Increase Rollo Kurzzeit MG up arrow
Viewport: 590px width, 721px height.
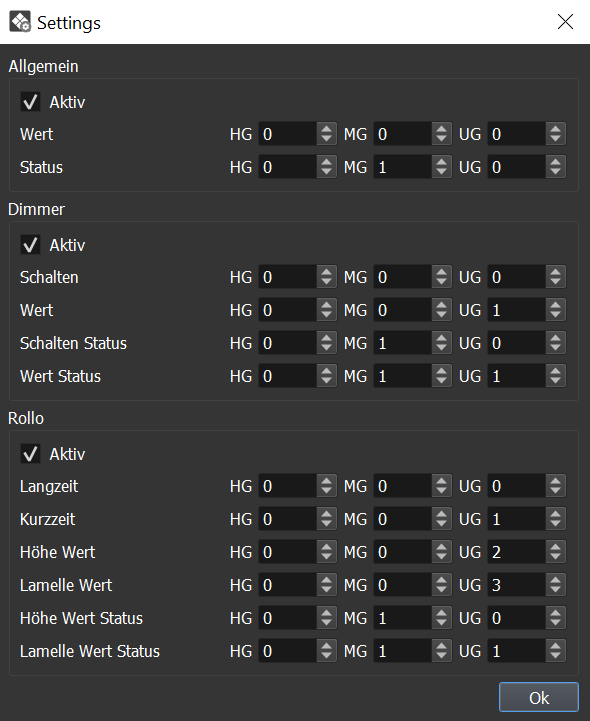(441, 514)
